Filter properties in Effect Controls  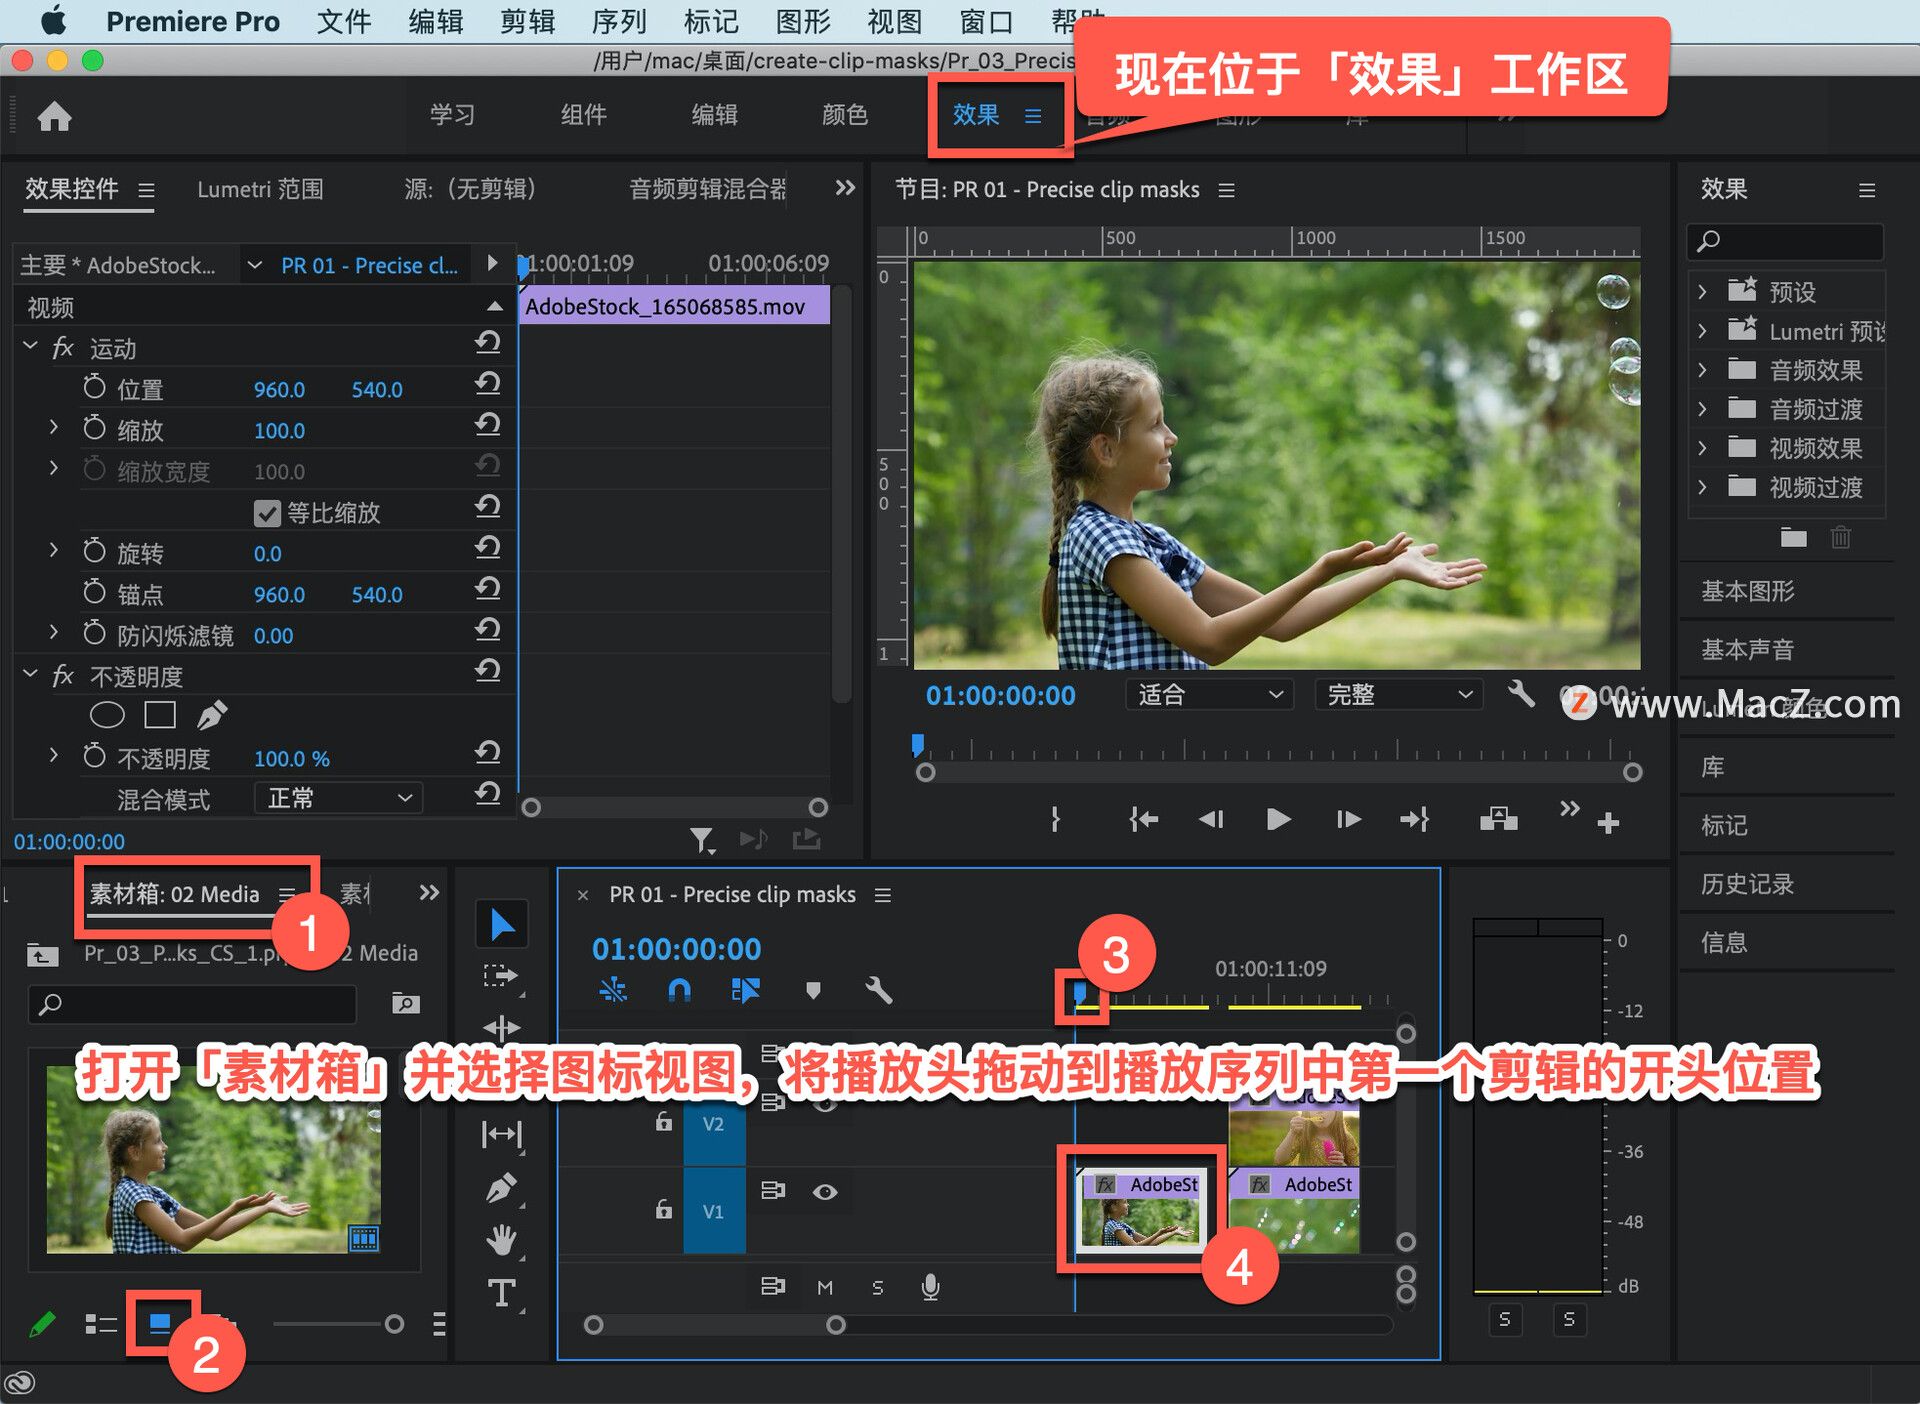click(702, 840)
